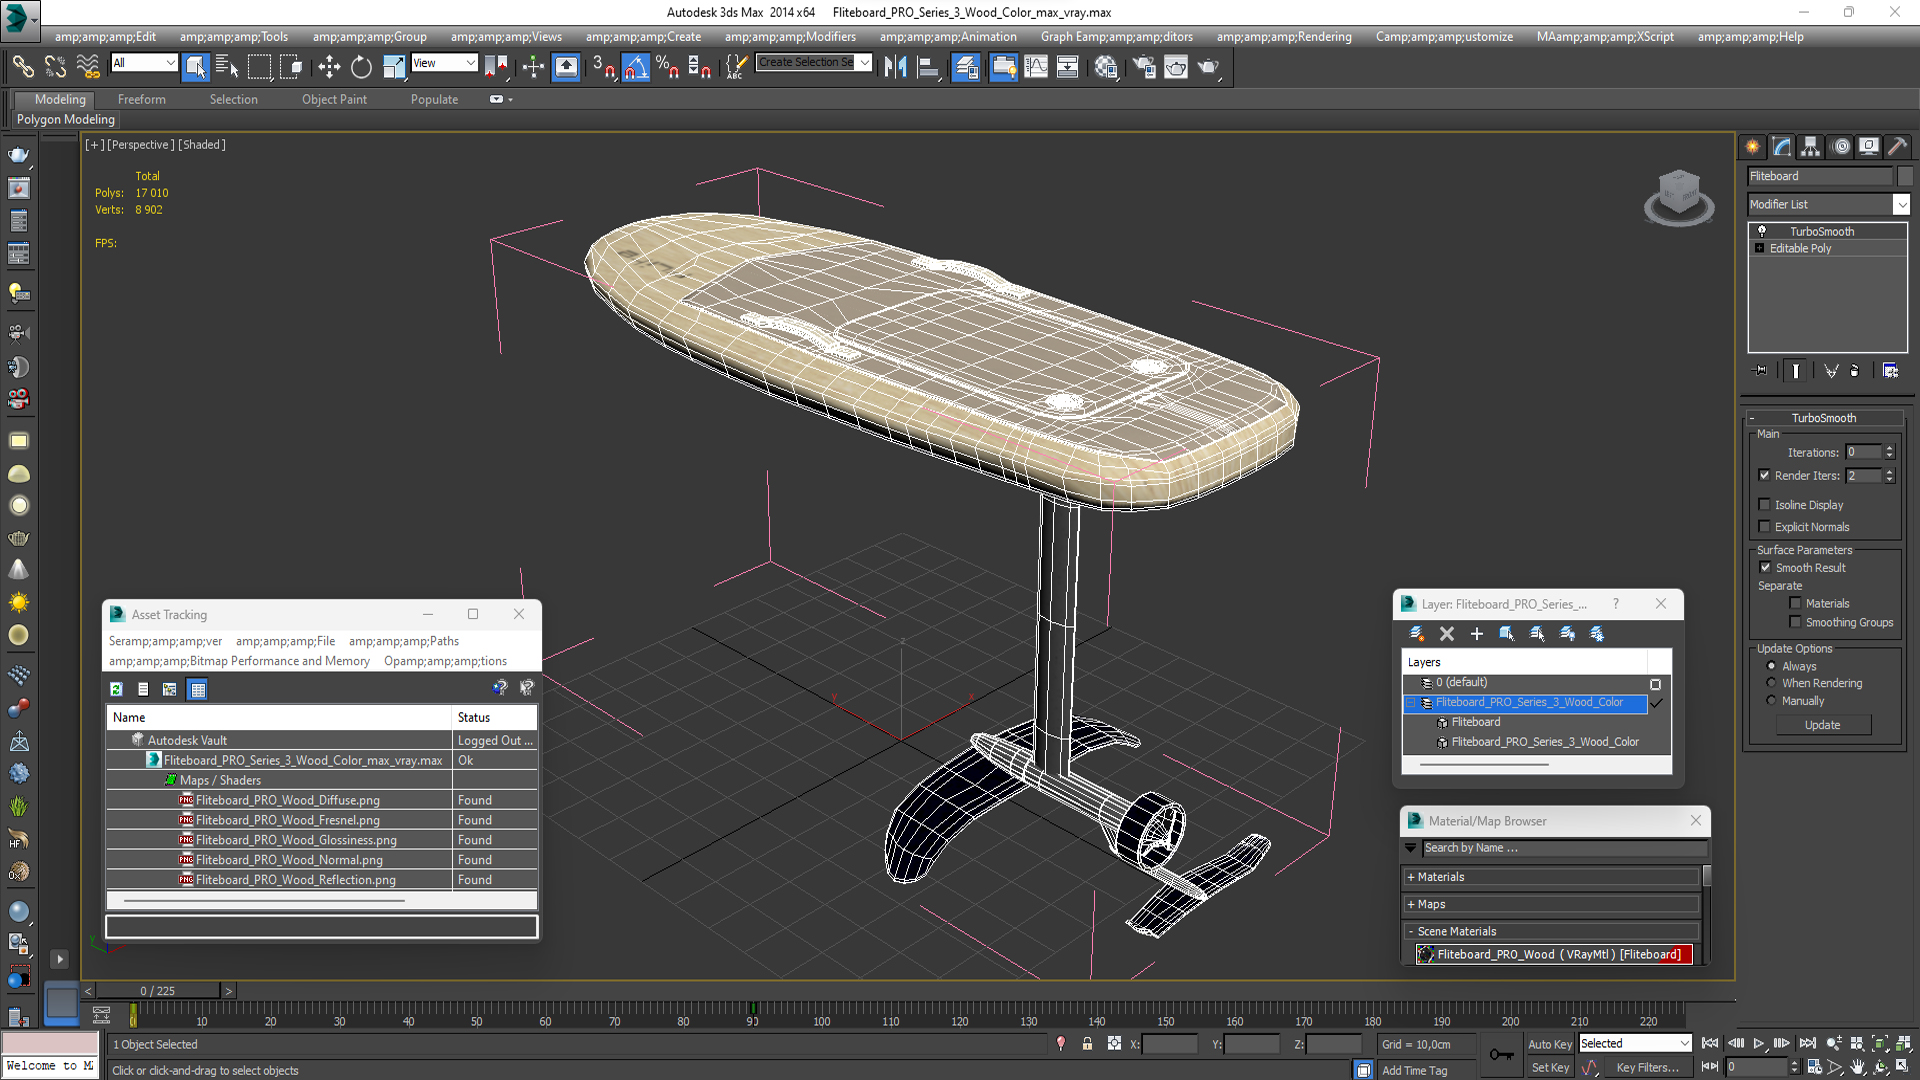Open Paths menu in Asset Tracking
The image size is (1920, 1080).
403,641
